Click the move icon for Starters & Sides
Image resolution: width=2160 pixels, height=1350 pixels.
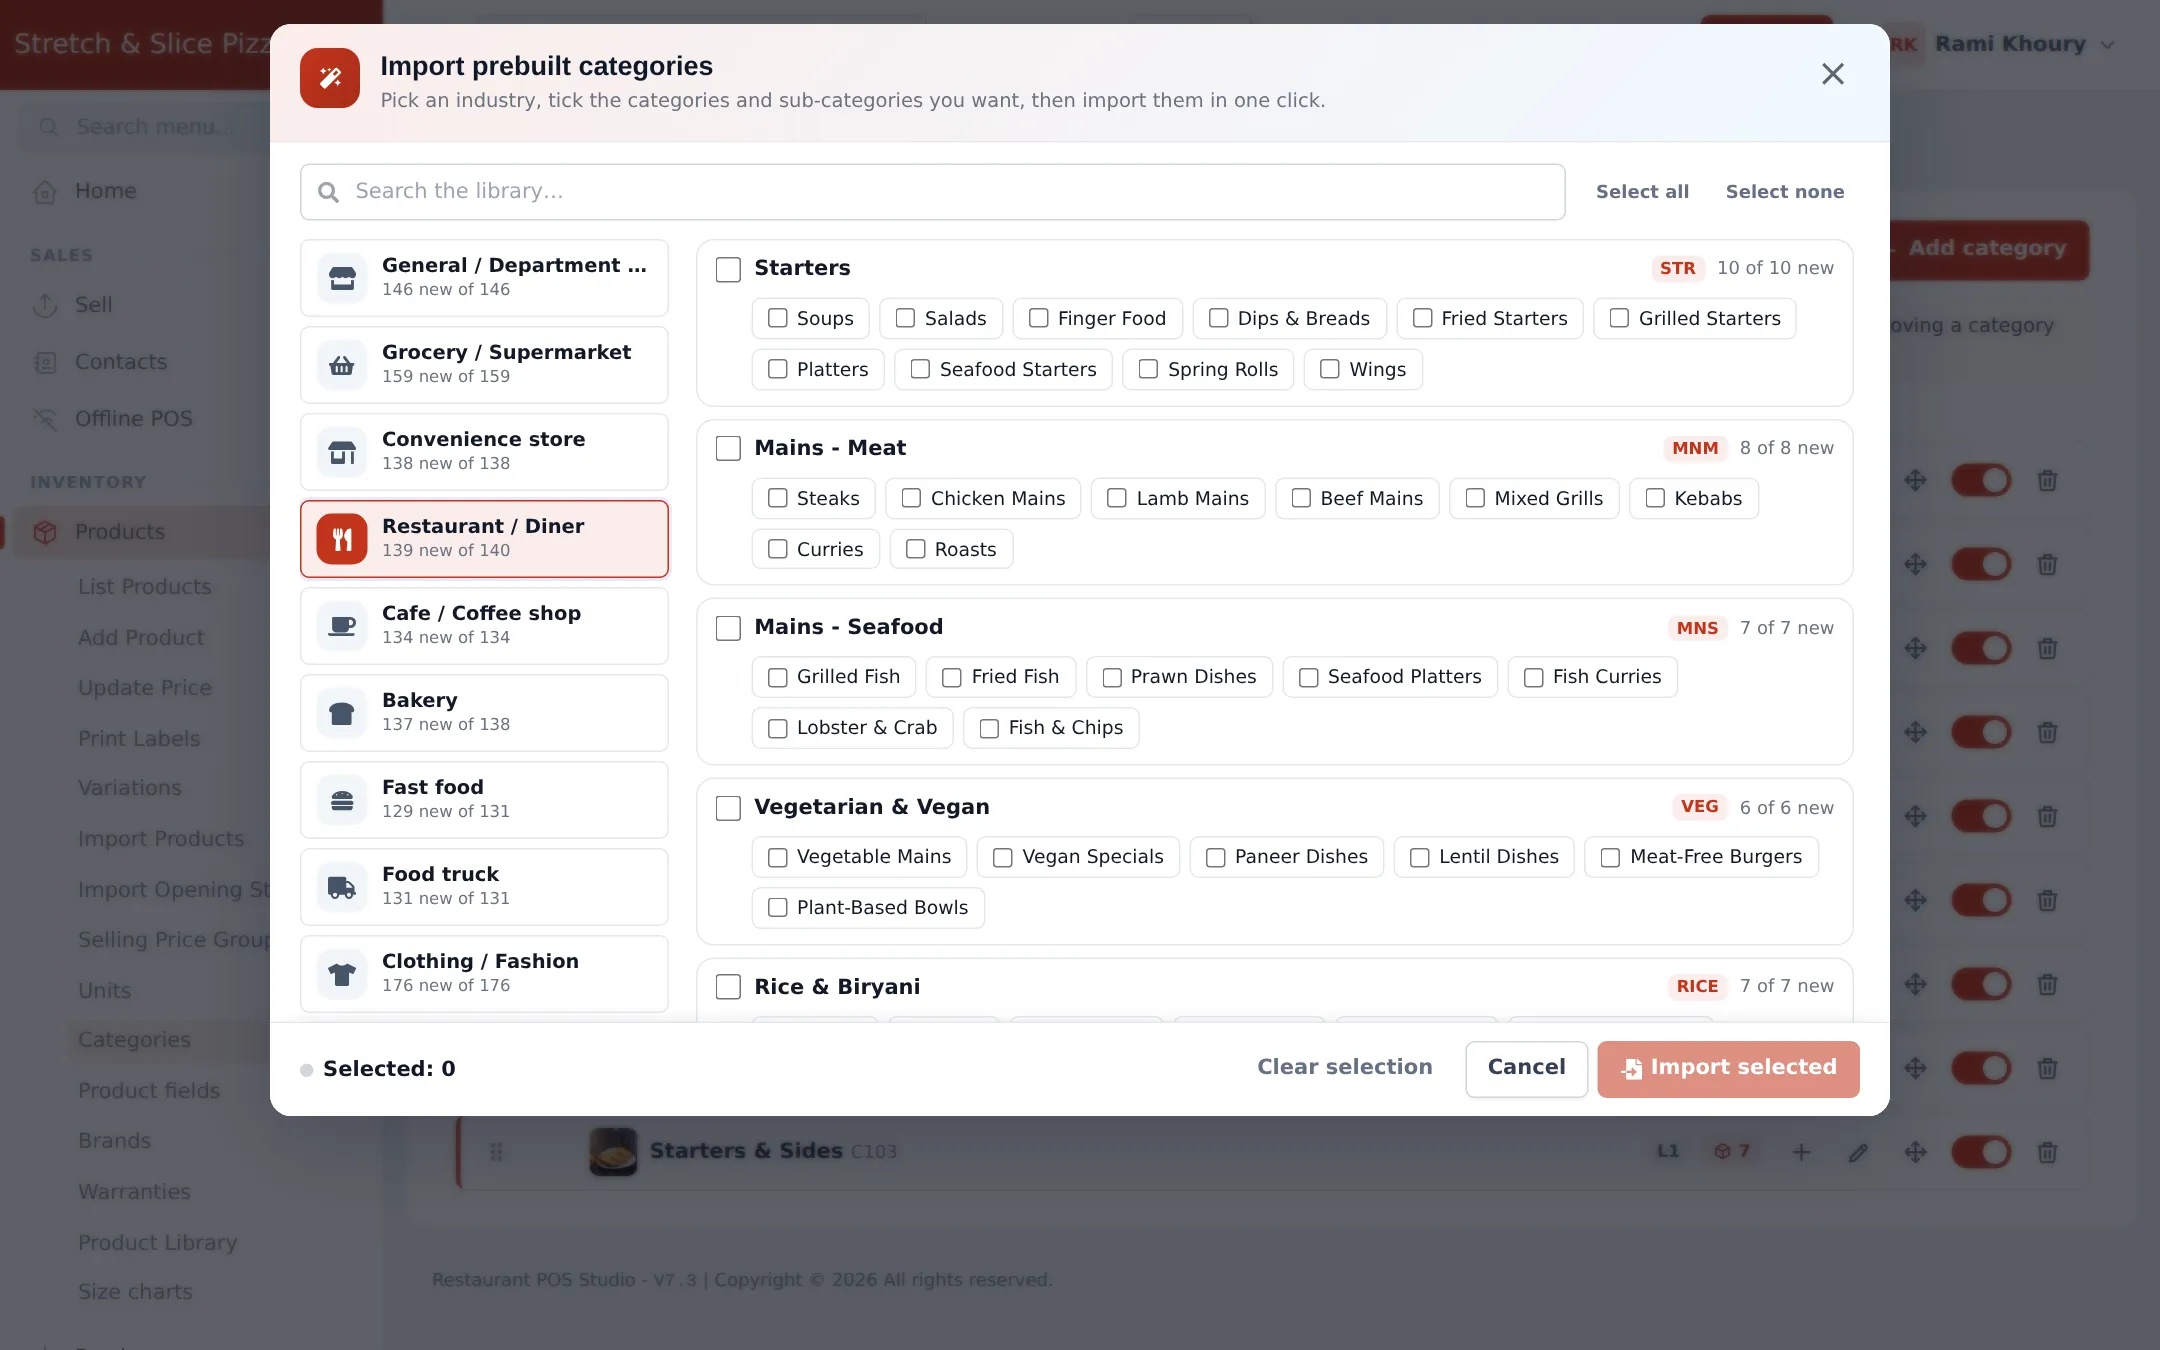[x=1915, y=1152]
